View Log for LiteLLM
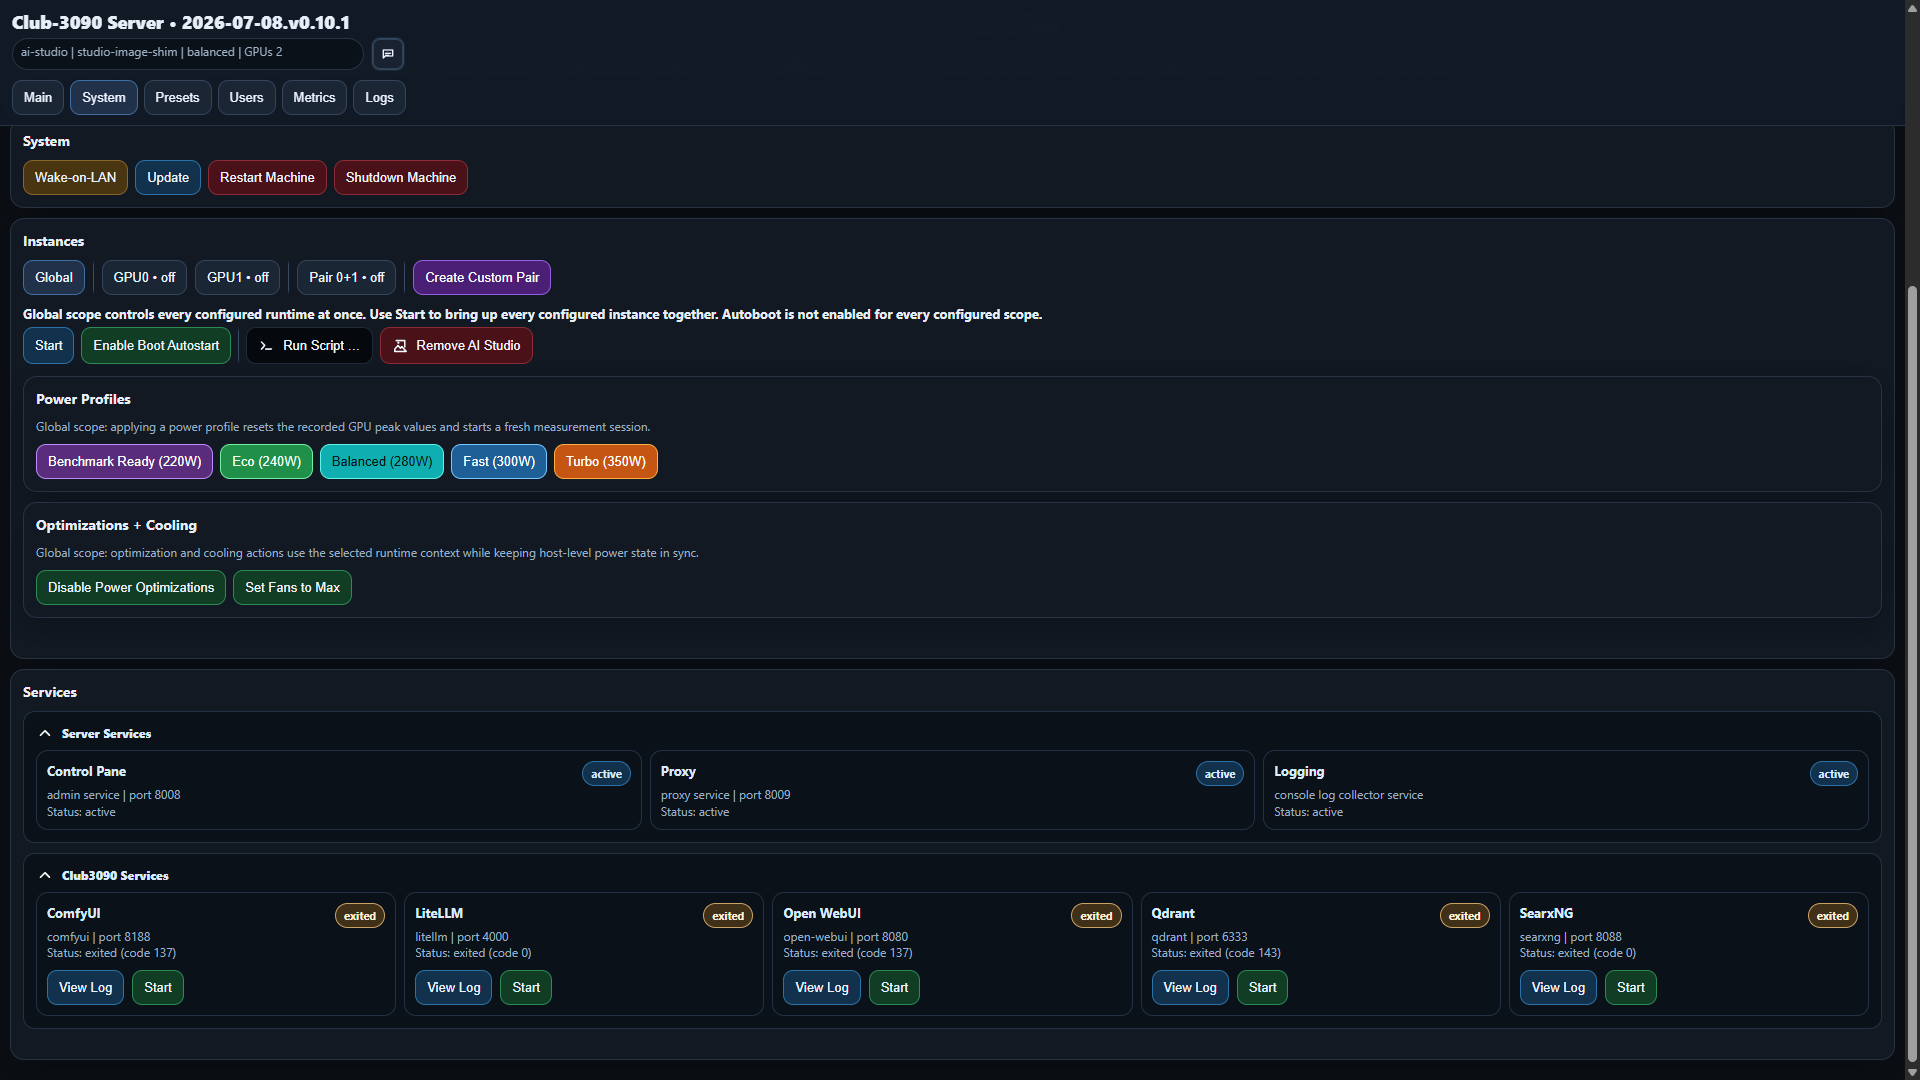The height and width of the screenshot is (1080, 1920). pos(453,988)
